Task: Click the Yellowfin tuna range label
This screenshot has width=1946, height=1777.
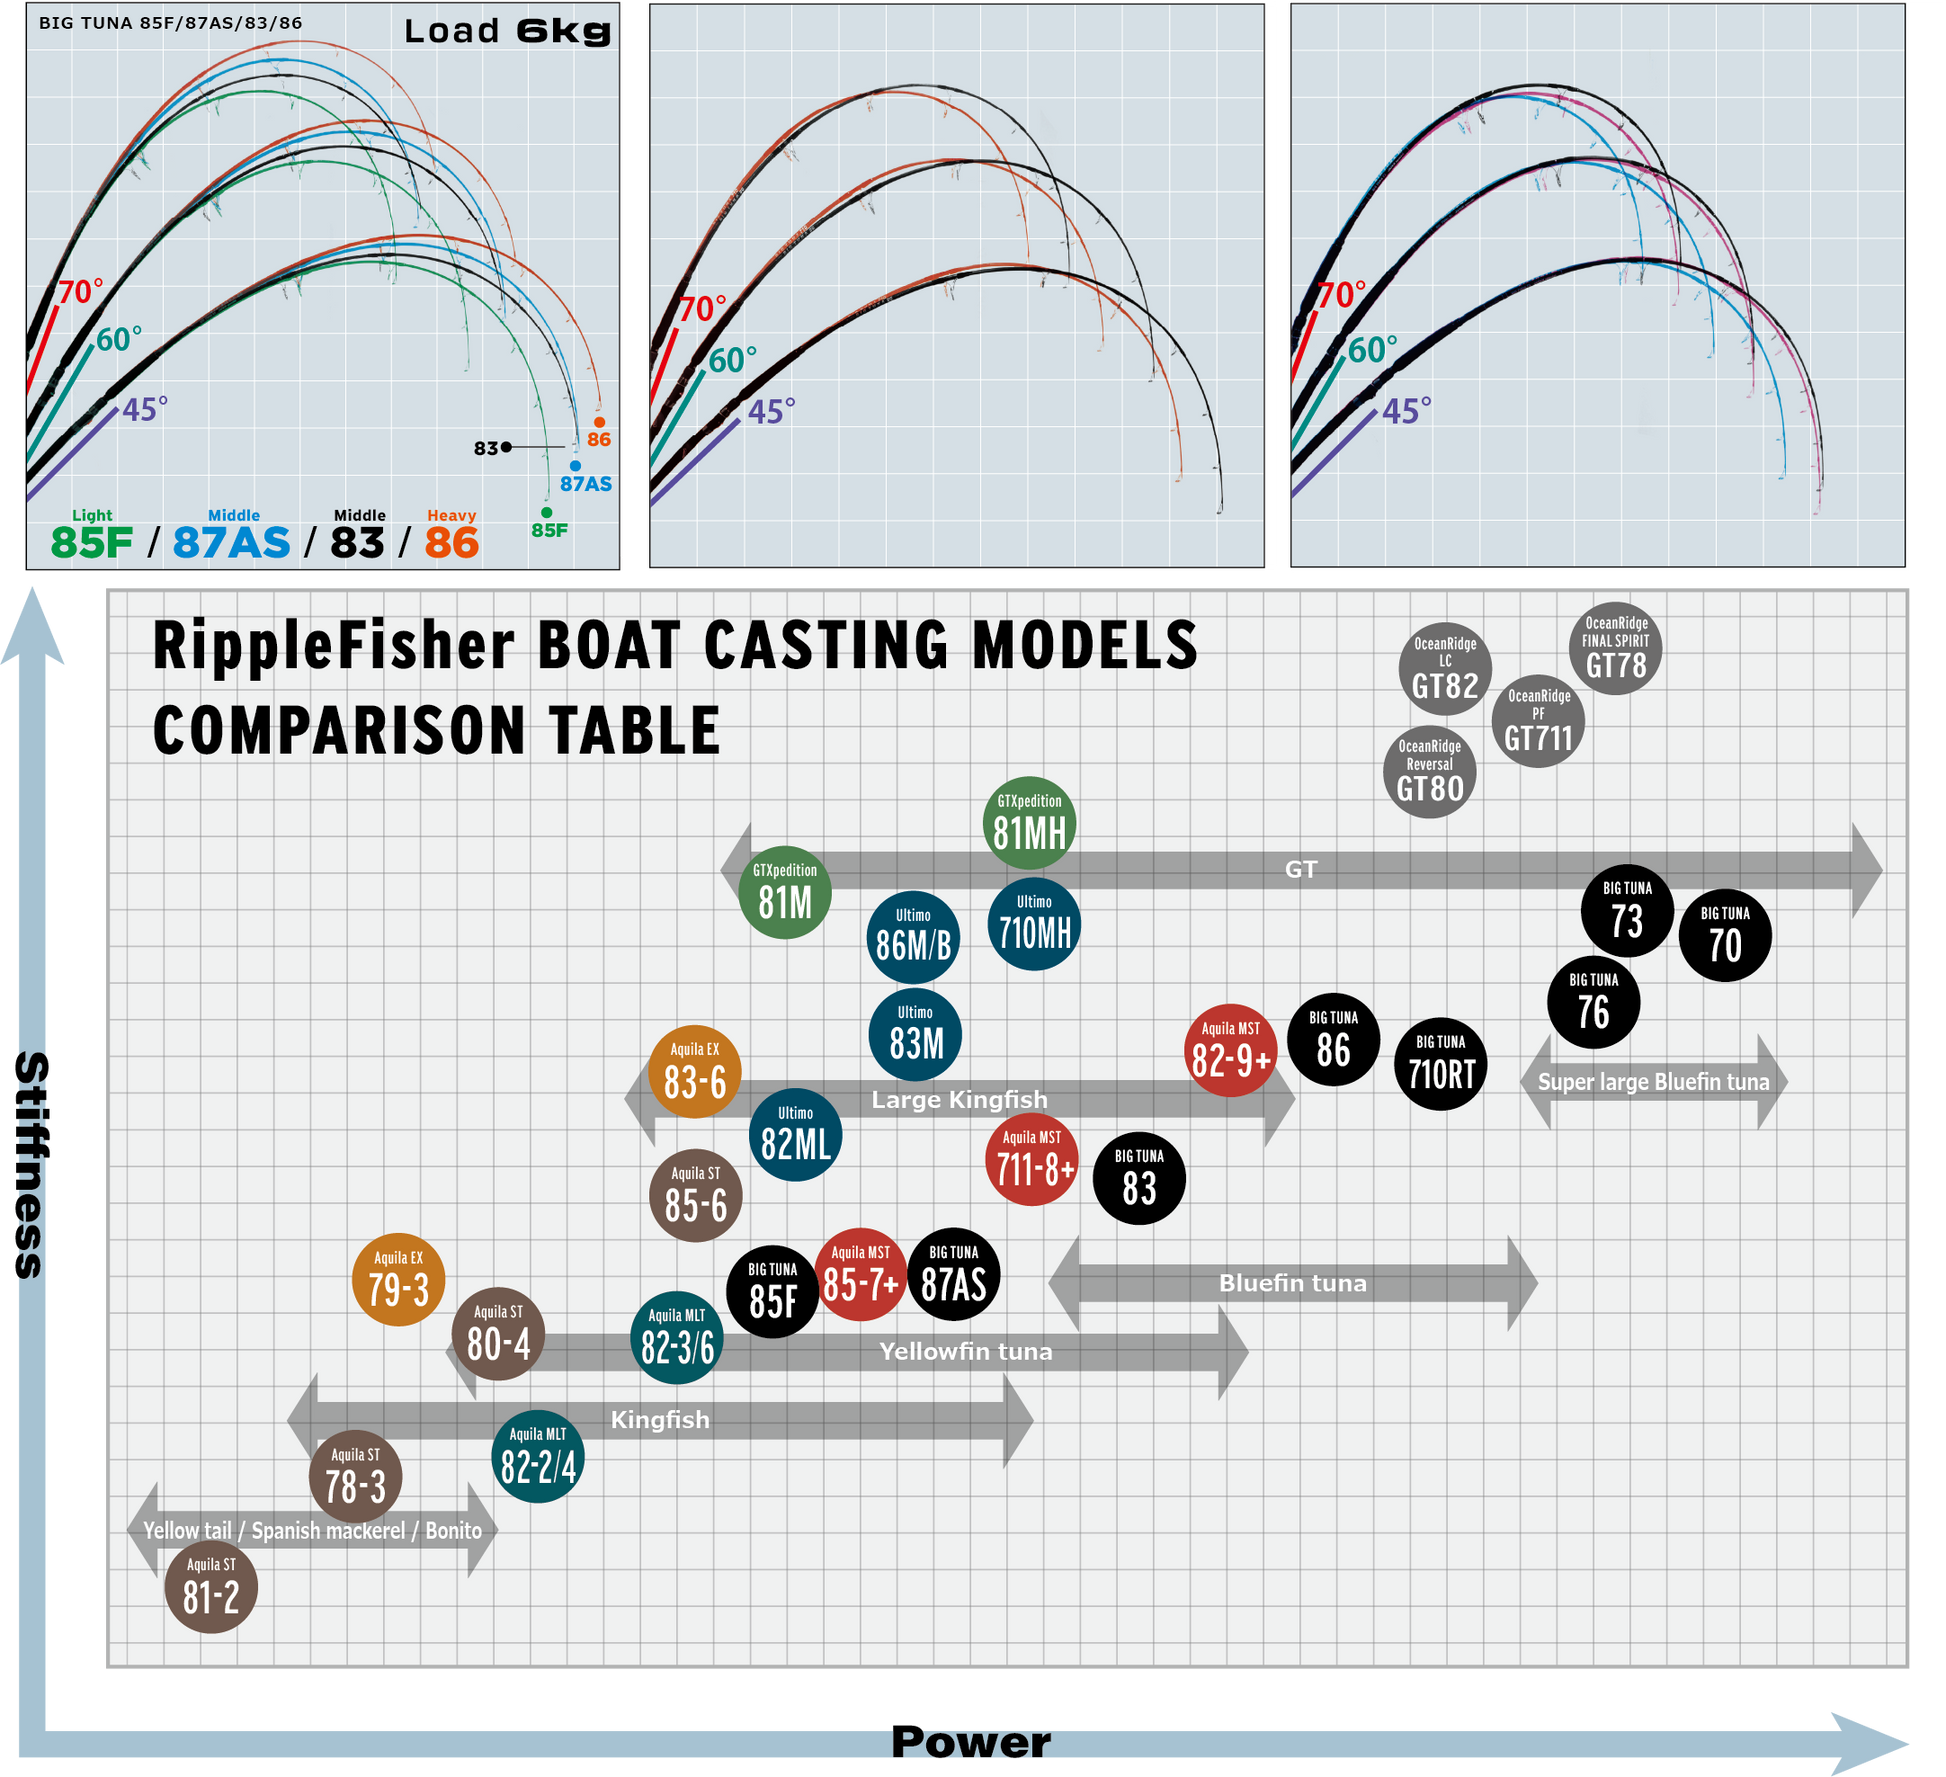Action: [965, 1352]
